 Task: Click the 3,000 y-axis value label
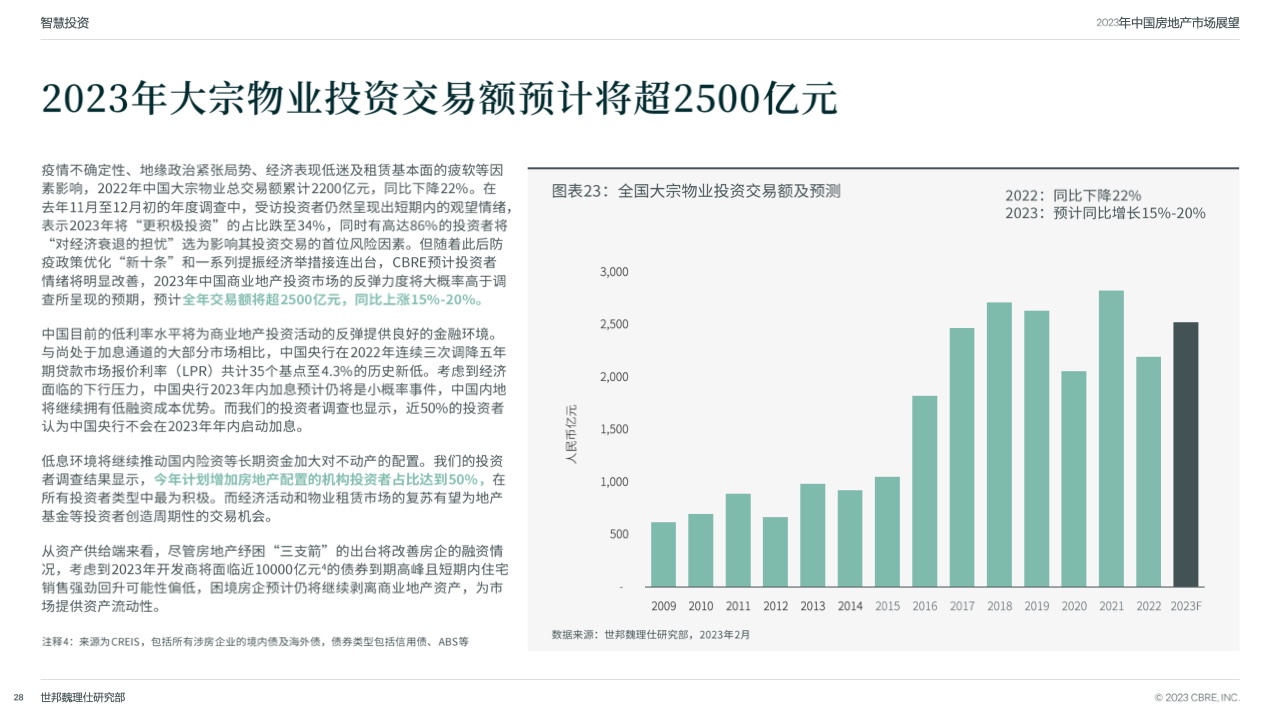(614, 272)
